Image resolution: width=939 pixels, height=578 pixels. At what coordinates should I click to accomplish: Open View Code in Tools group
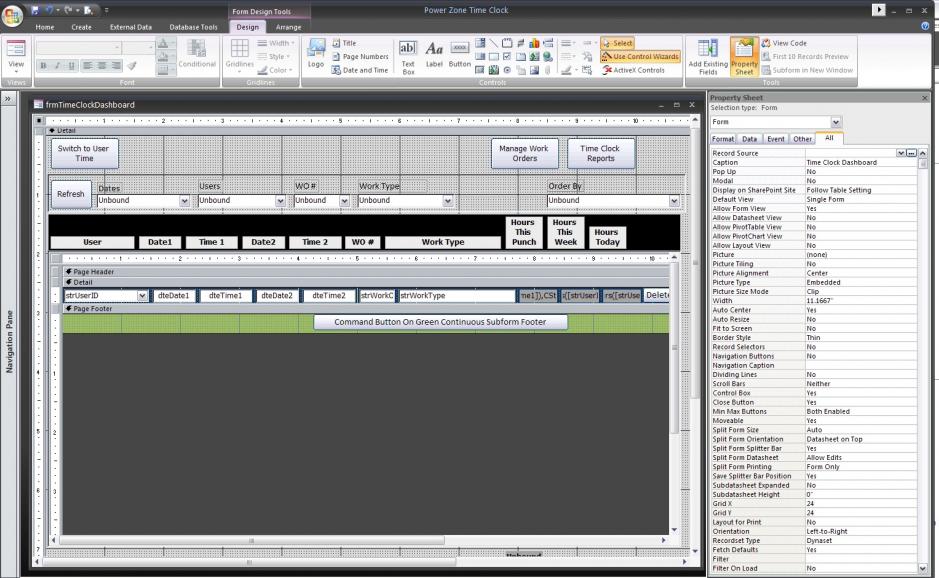784,43
